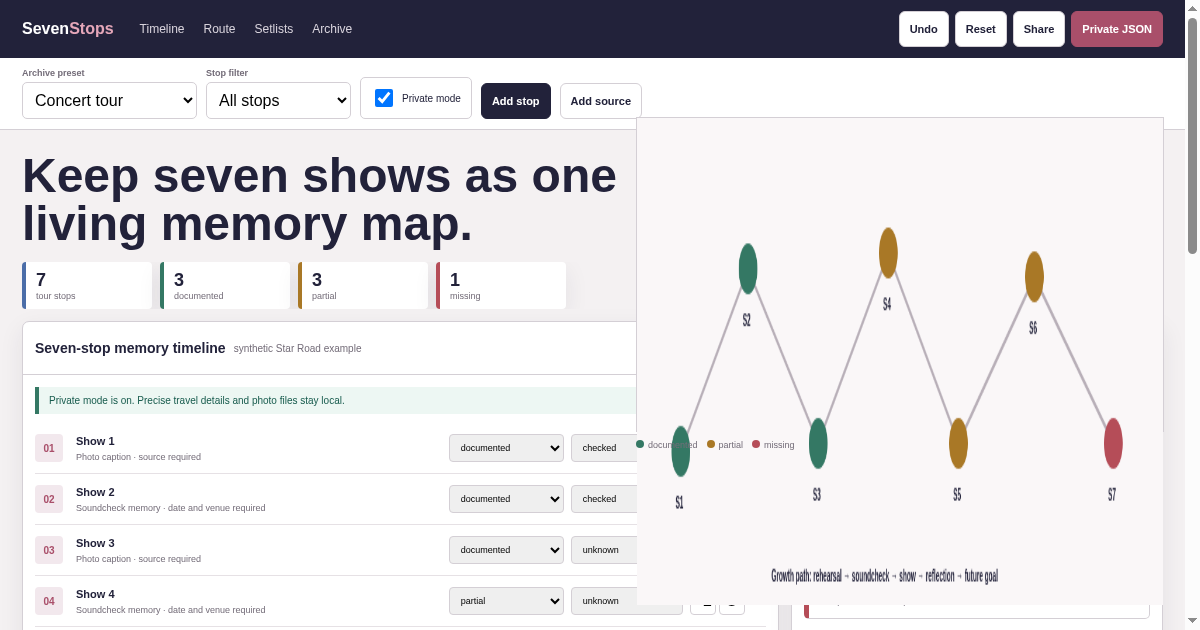Viewport: 1200px width, 630px height.
Task: Click the Seven-stop memory timeline heading
Action: (130, 348)
